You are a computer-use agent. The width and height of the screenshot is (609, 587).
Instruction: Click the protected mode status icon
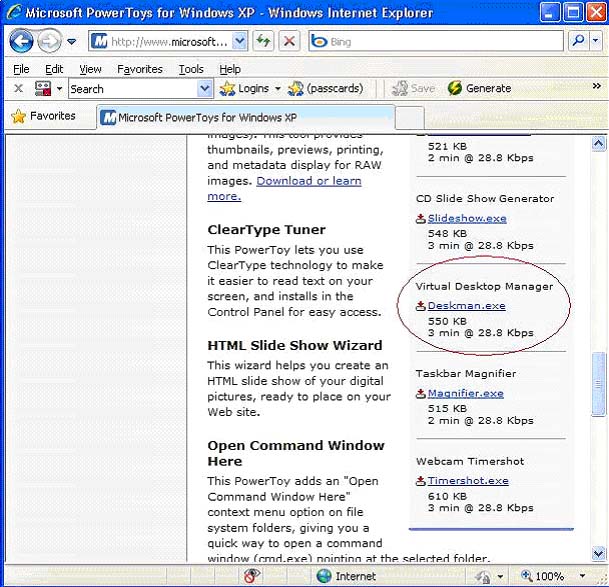click(x=484, y=577)
